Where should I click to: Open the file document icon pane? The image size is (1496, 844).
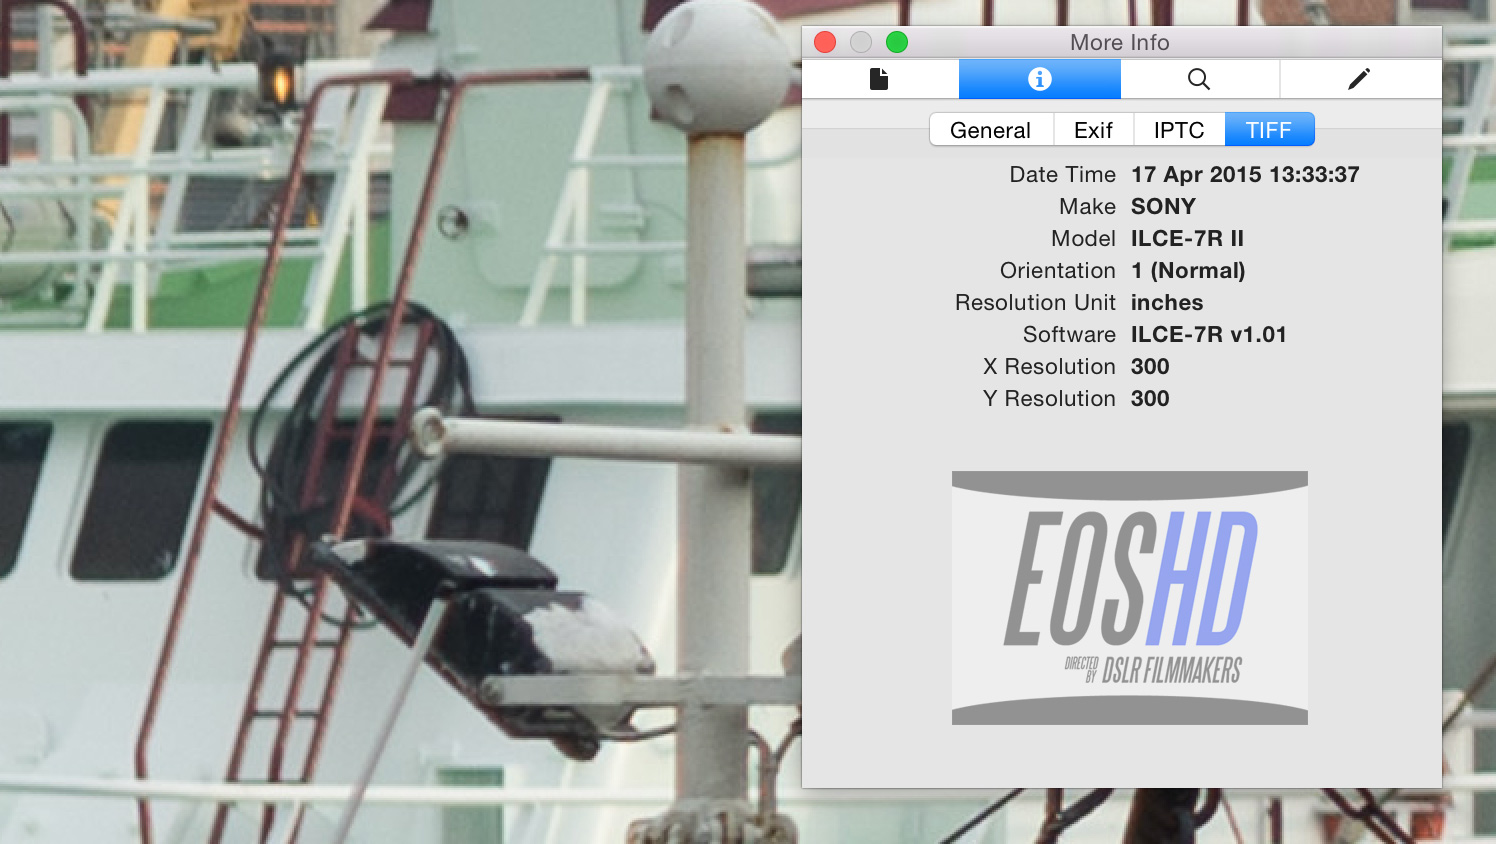pyautogui.click(x=879, y=79)
